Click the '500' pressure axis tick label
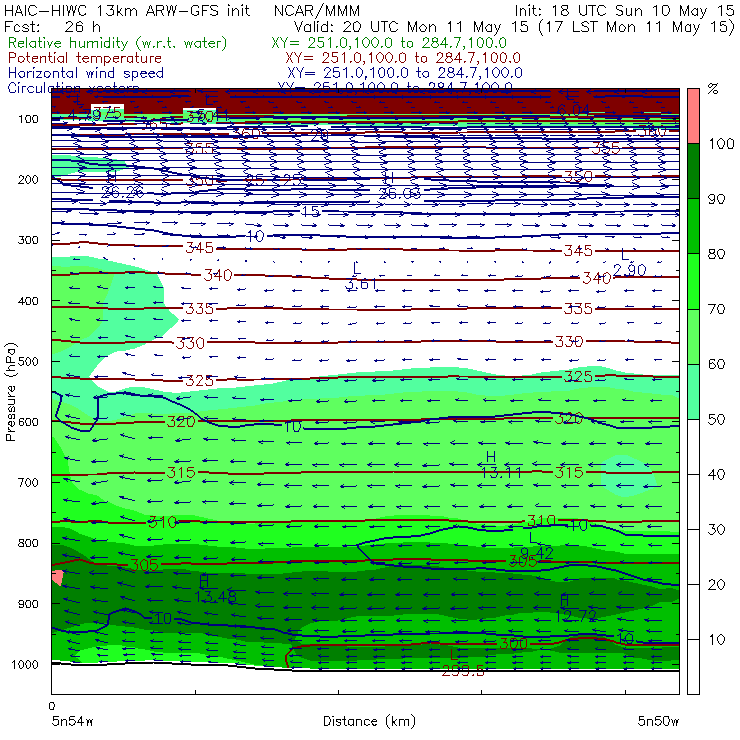740x740 pixels. [x=28, y=361]
